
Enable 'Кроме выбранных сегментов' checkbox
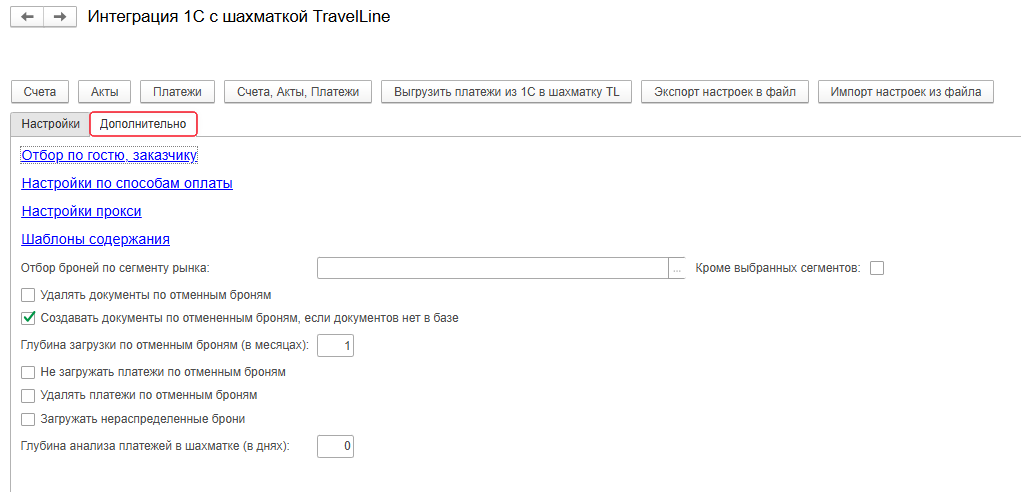point(877,268)
